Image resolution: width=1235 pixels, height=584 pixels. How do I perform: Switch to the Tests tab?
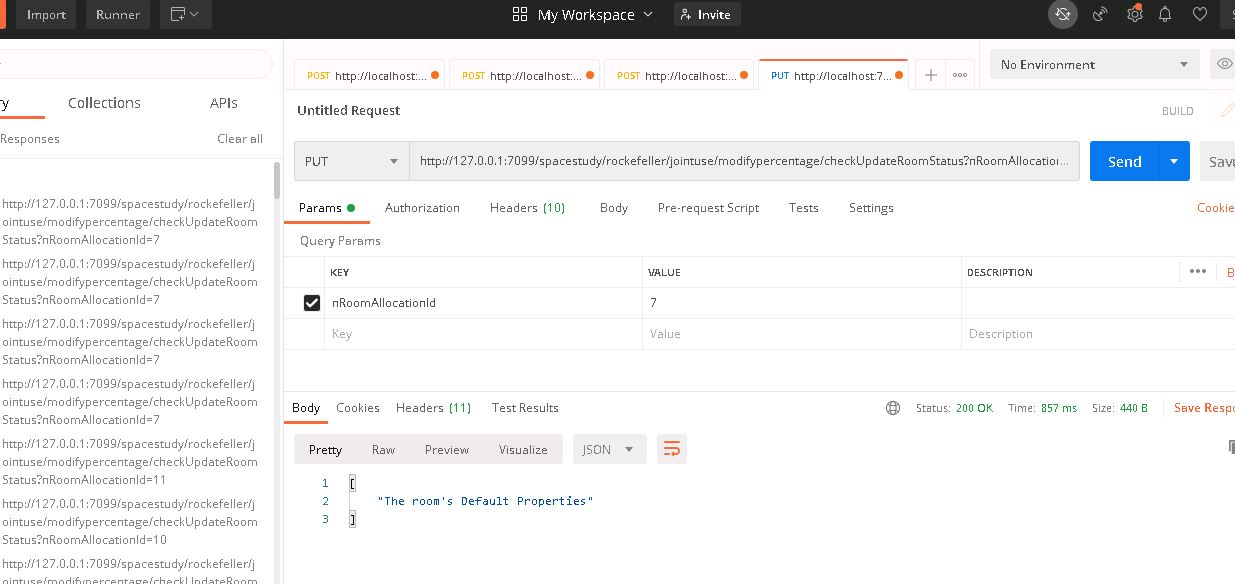coord(803,207)
